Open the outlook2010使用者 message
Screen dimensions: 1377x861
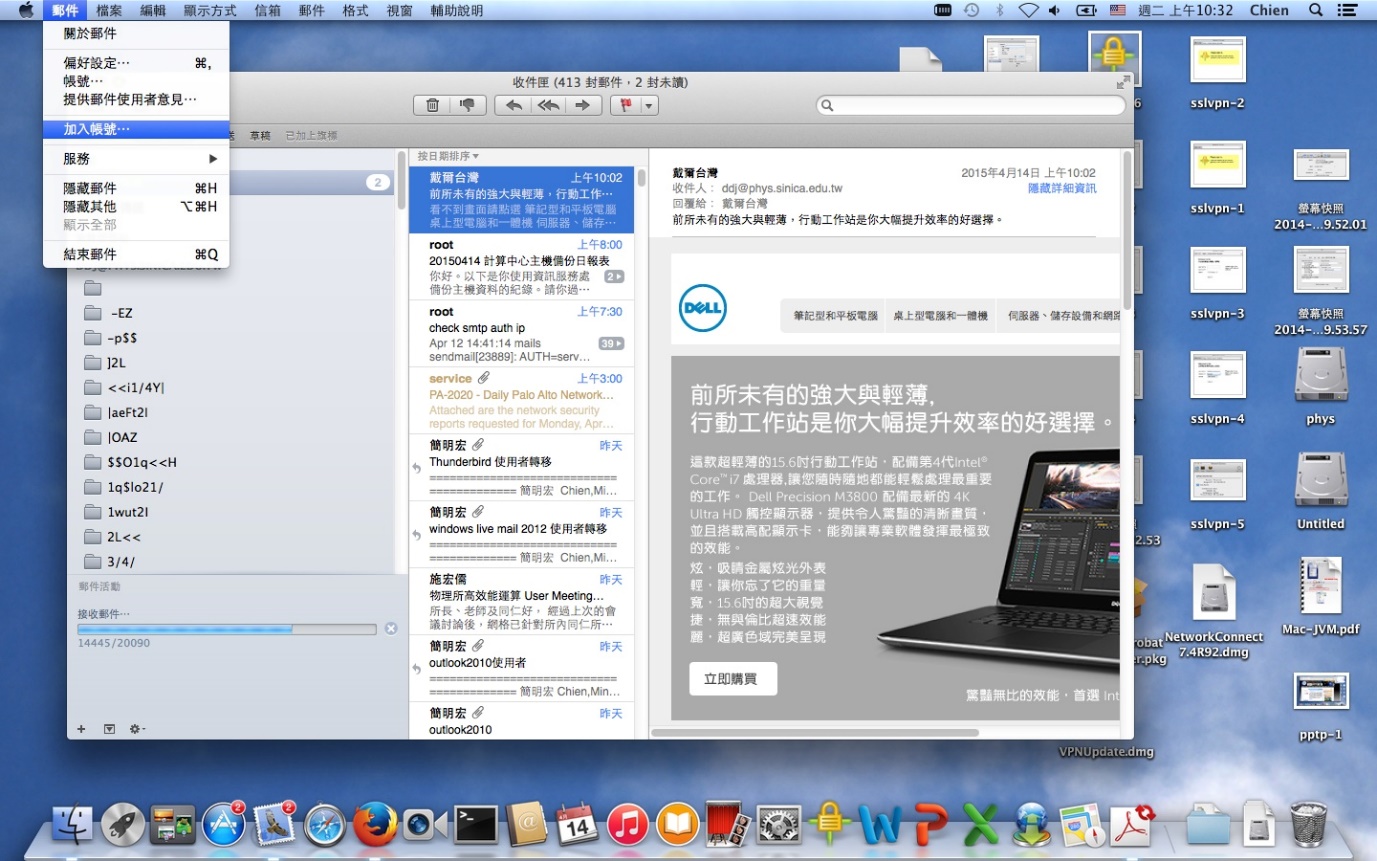click(521, 668)
